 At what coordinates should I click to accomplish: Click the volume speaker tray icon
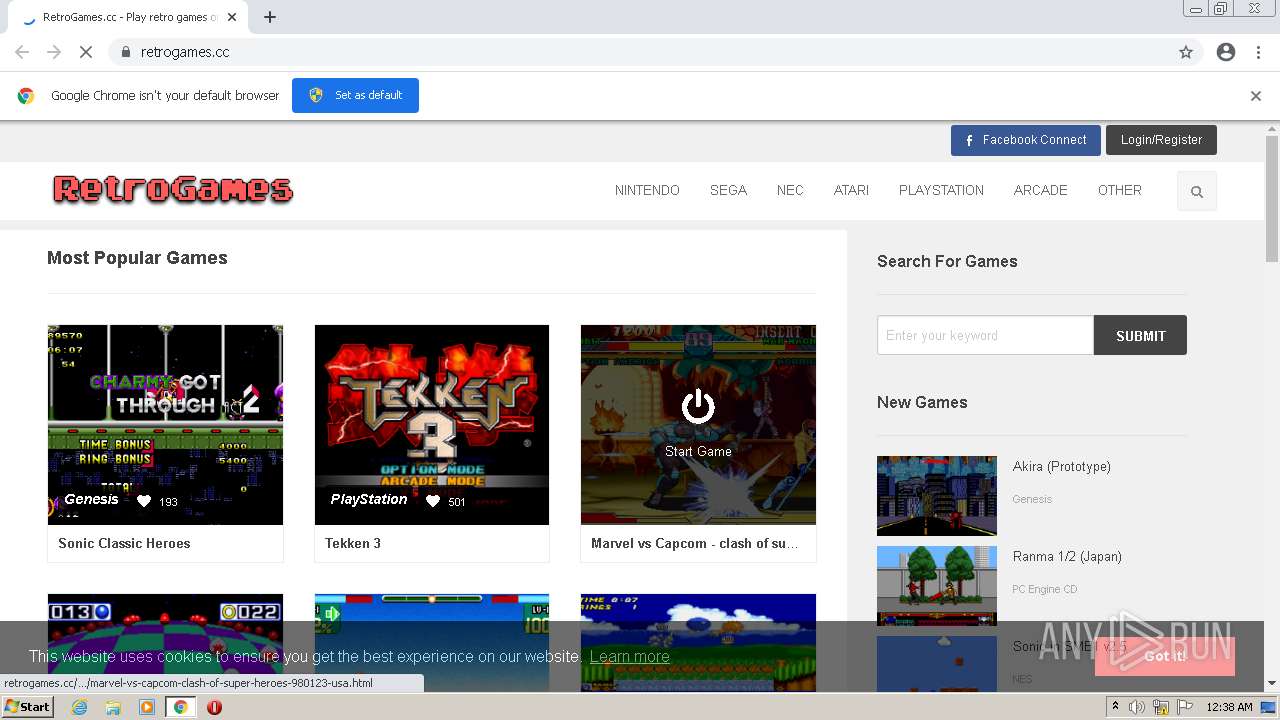pyautogui.click(x=1137, y=707)
